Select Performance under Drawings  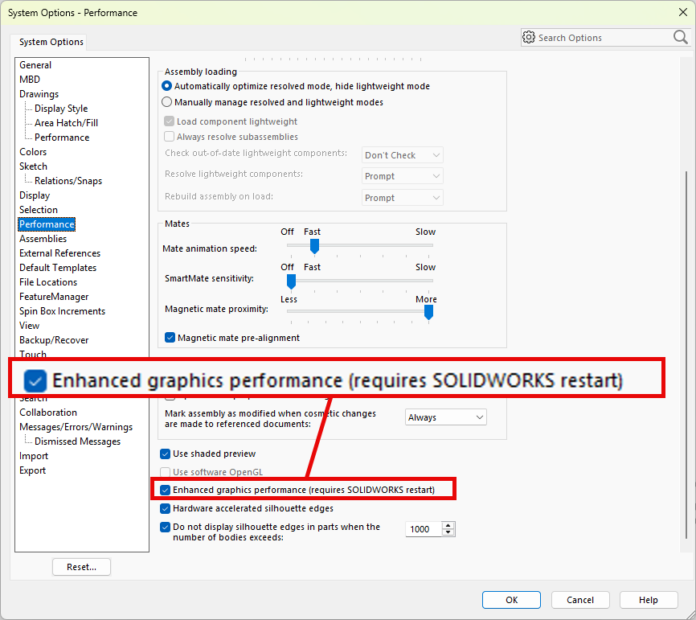(62, 138)
